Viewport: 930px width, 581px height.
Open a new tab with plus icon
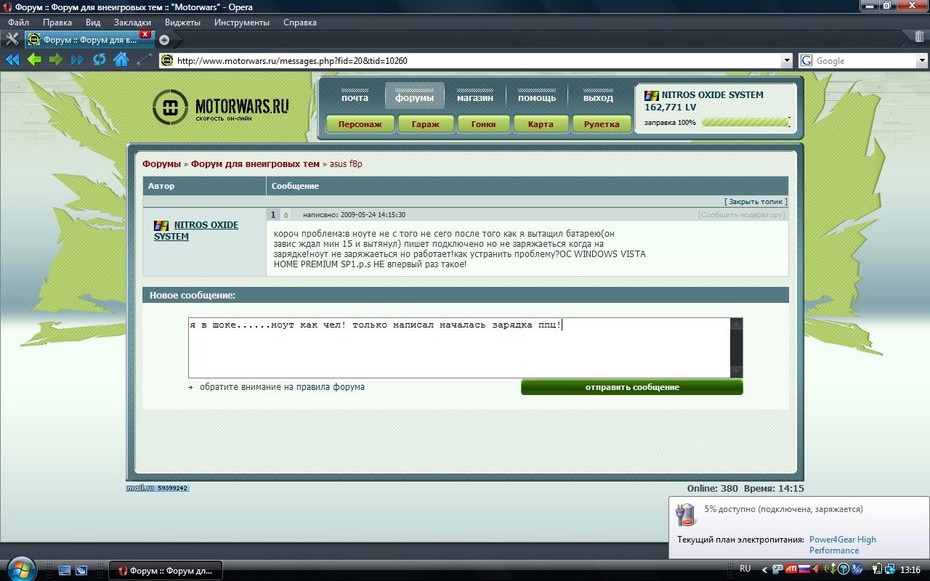[x=164, y=40]
